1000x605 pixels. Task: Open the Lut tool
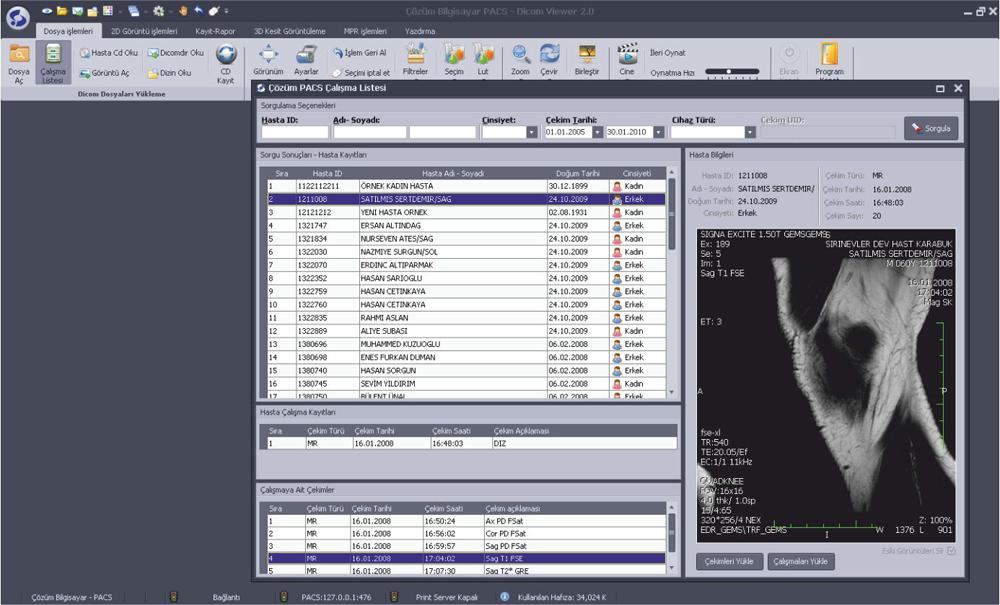coord(483,61)
